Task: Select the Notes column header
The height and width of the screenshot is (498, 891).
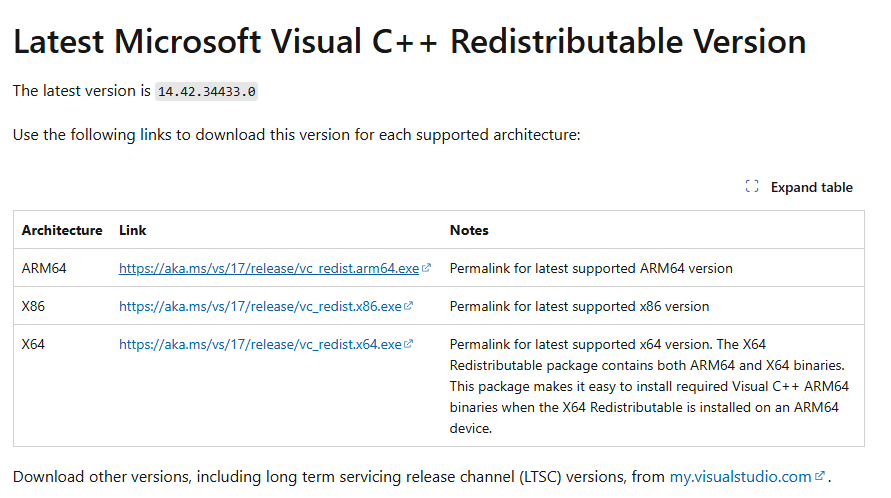Action: coord(469,230)
